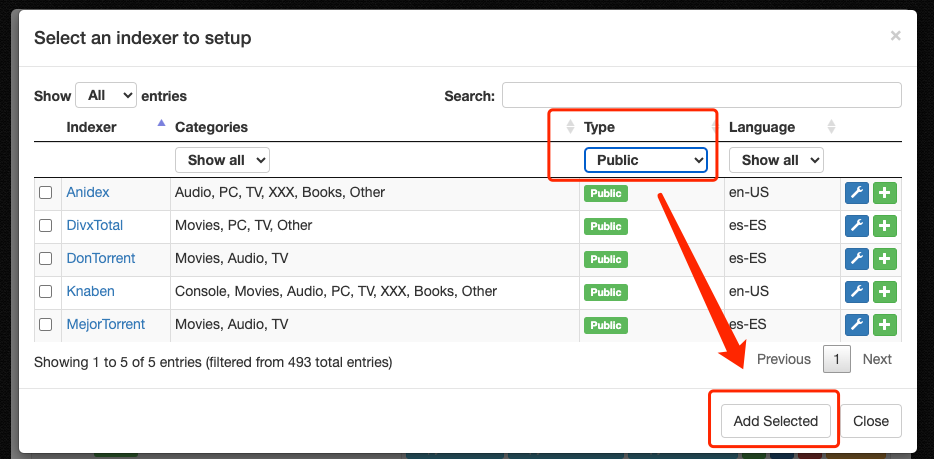This screenshot has width=934, height=459.
Task: Expand the Categories Show all dropdown
Action: [222, 160]
